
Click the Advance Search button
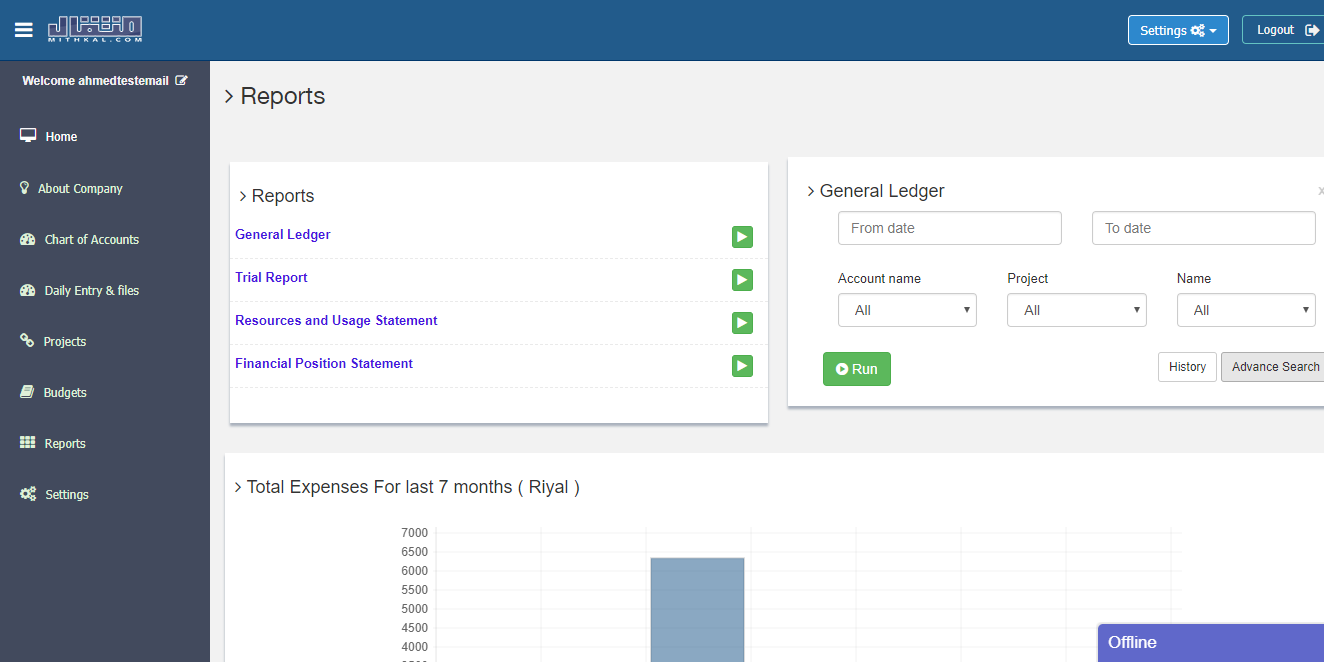pyautogui.click(x=1274, y=367)
